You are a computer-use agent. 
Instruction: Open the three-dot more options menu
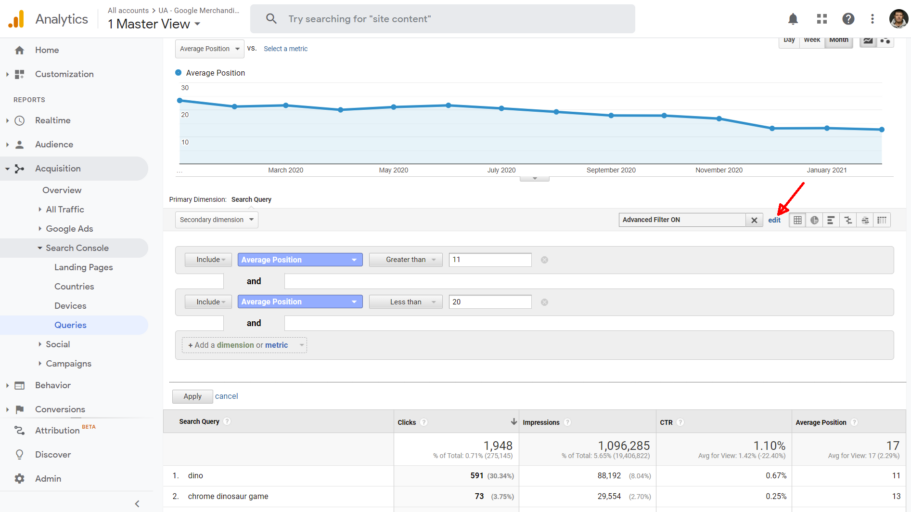click(872, 19)
